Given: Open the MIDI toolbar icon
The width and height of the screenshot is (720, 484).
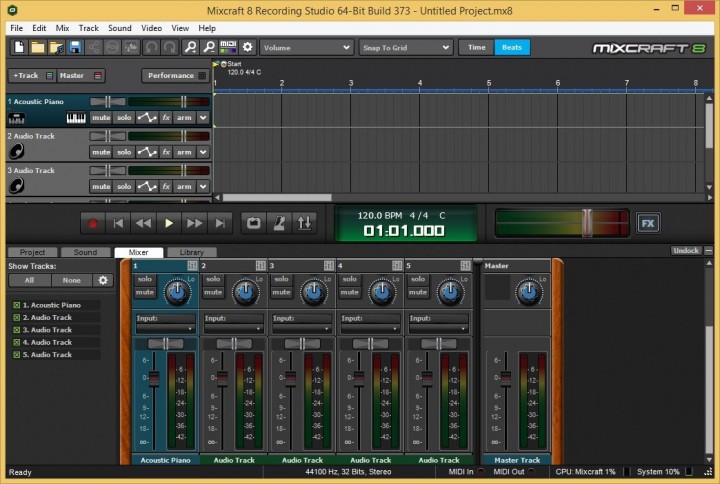Looking at the screenshot, I should click(x=228, y=47).
